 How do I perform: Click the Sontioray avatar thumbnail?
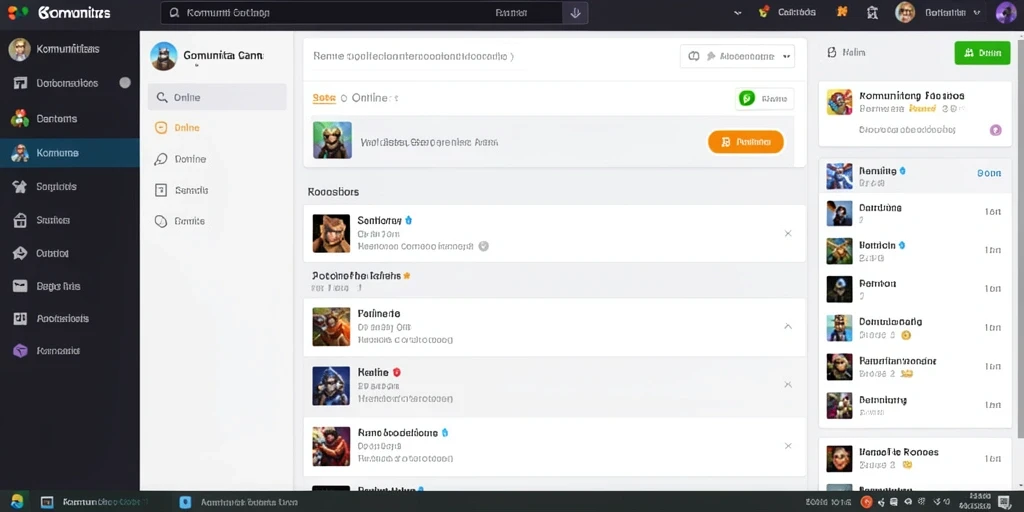[331, 233]
